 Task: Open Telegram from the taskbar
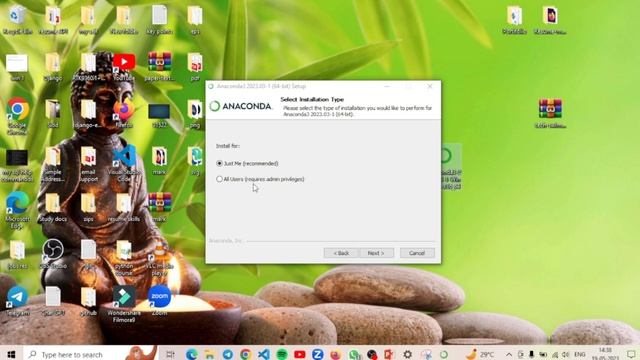point(228,354)
